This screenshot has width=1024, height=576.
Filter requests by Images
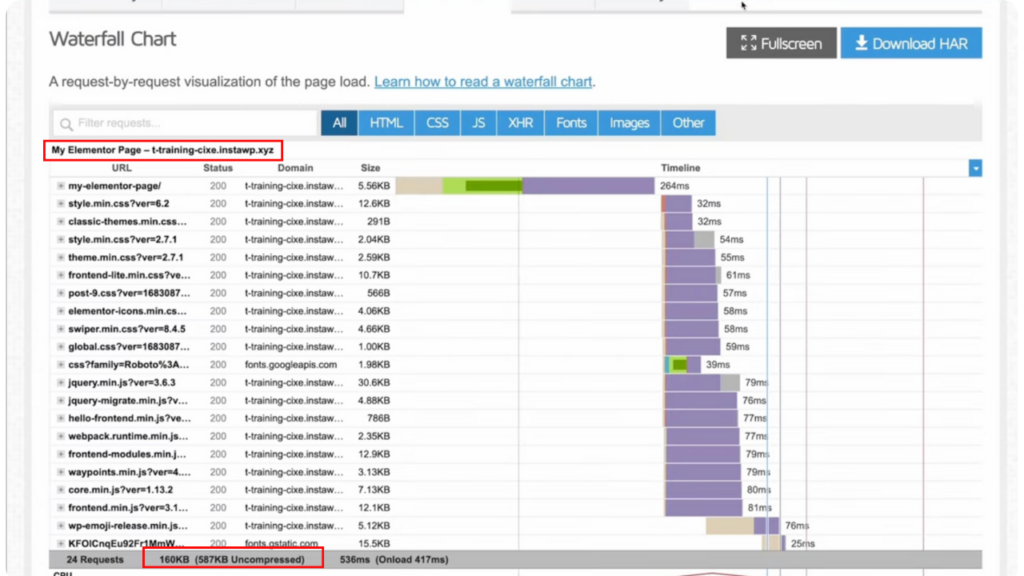click(x=630, y=123)
